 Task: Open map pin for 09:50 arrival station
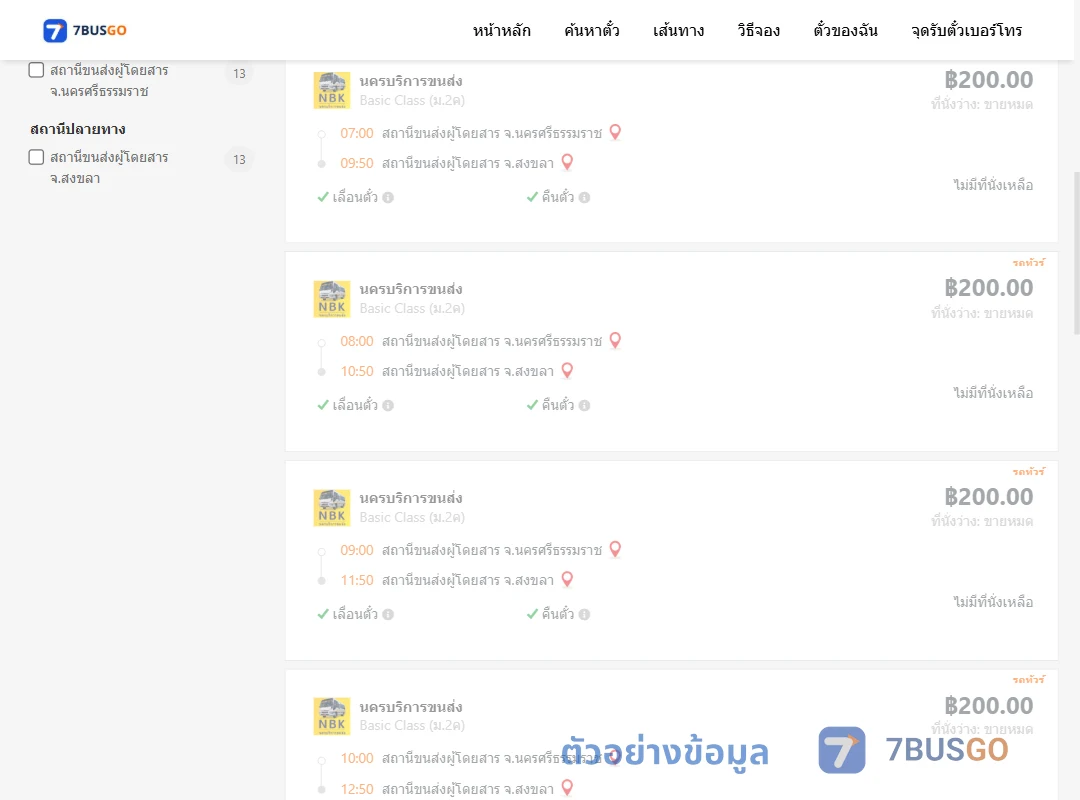567,163
